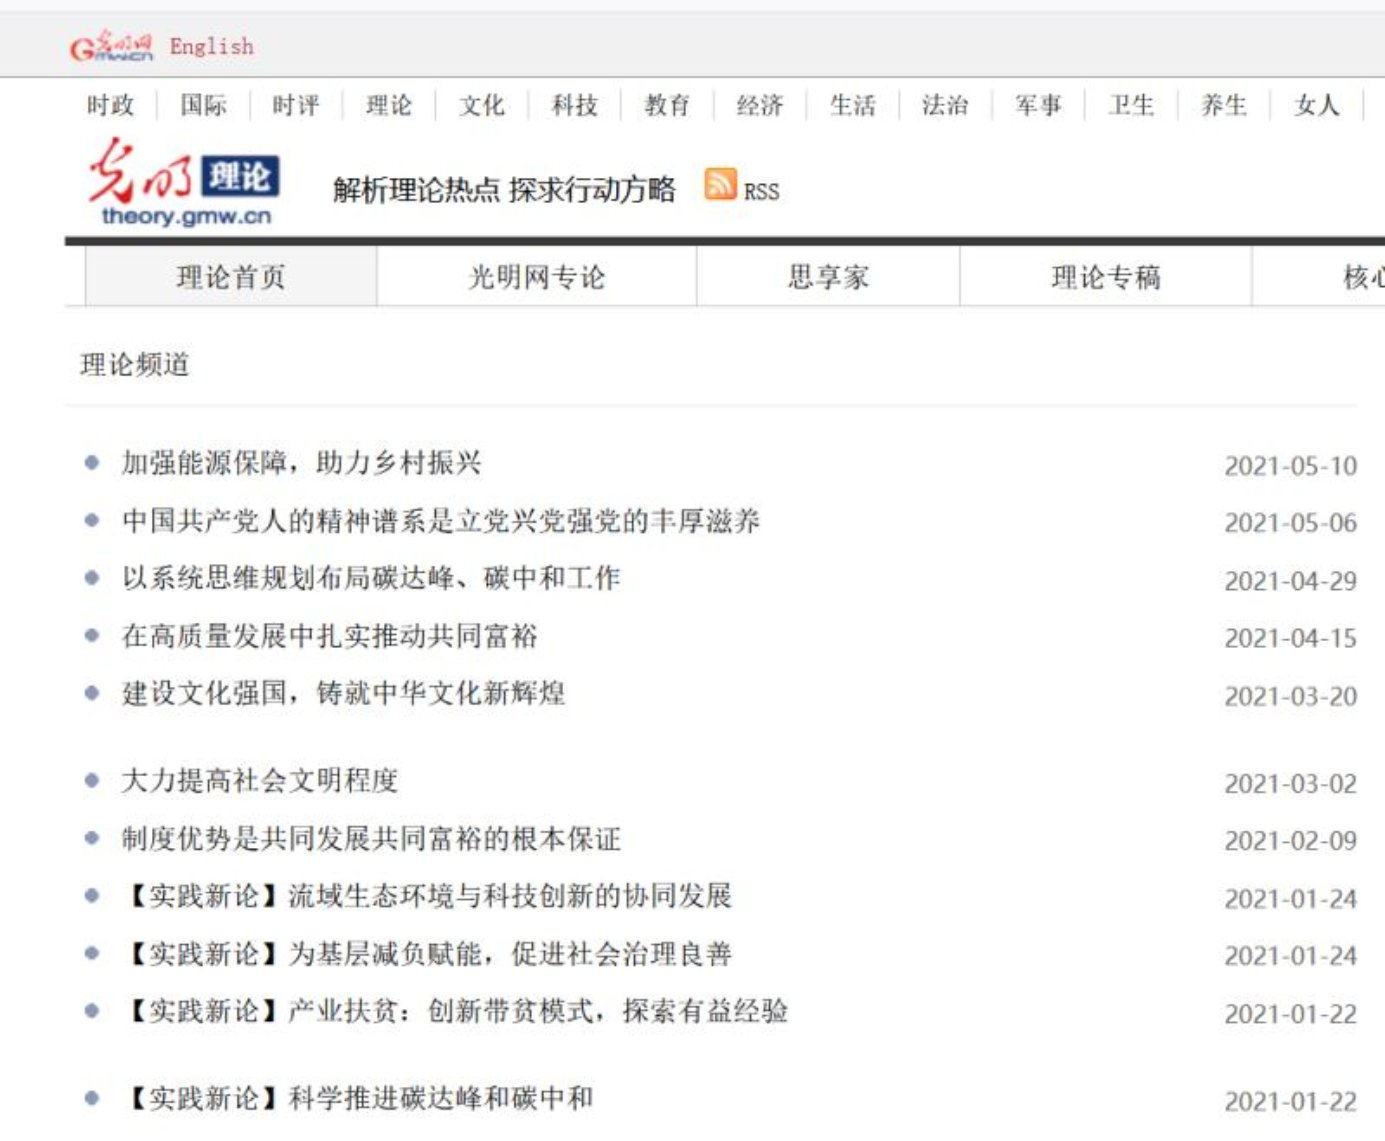This screenshot has width=1385, height=1141.
Task: Open the 时政 menu item
Action: tap(110, 105)
